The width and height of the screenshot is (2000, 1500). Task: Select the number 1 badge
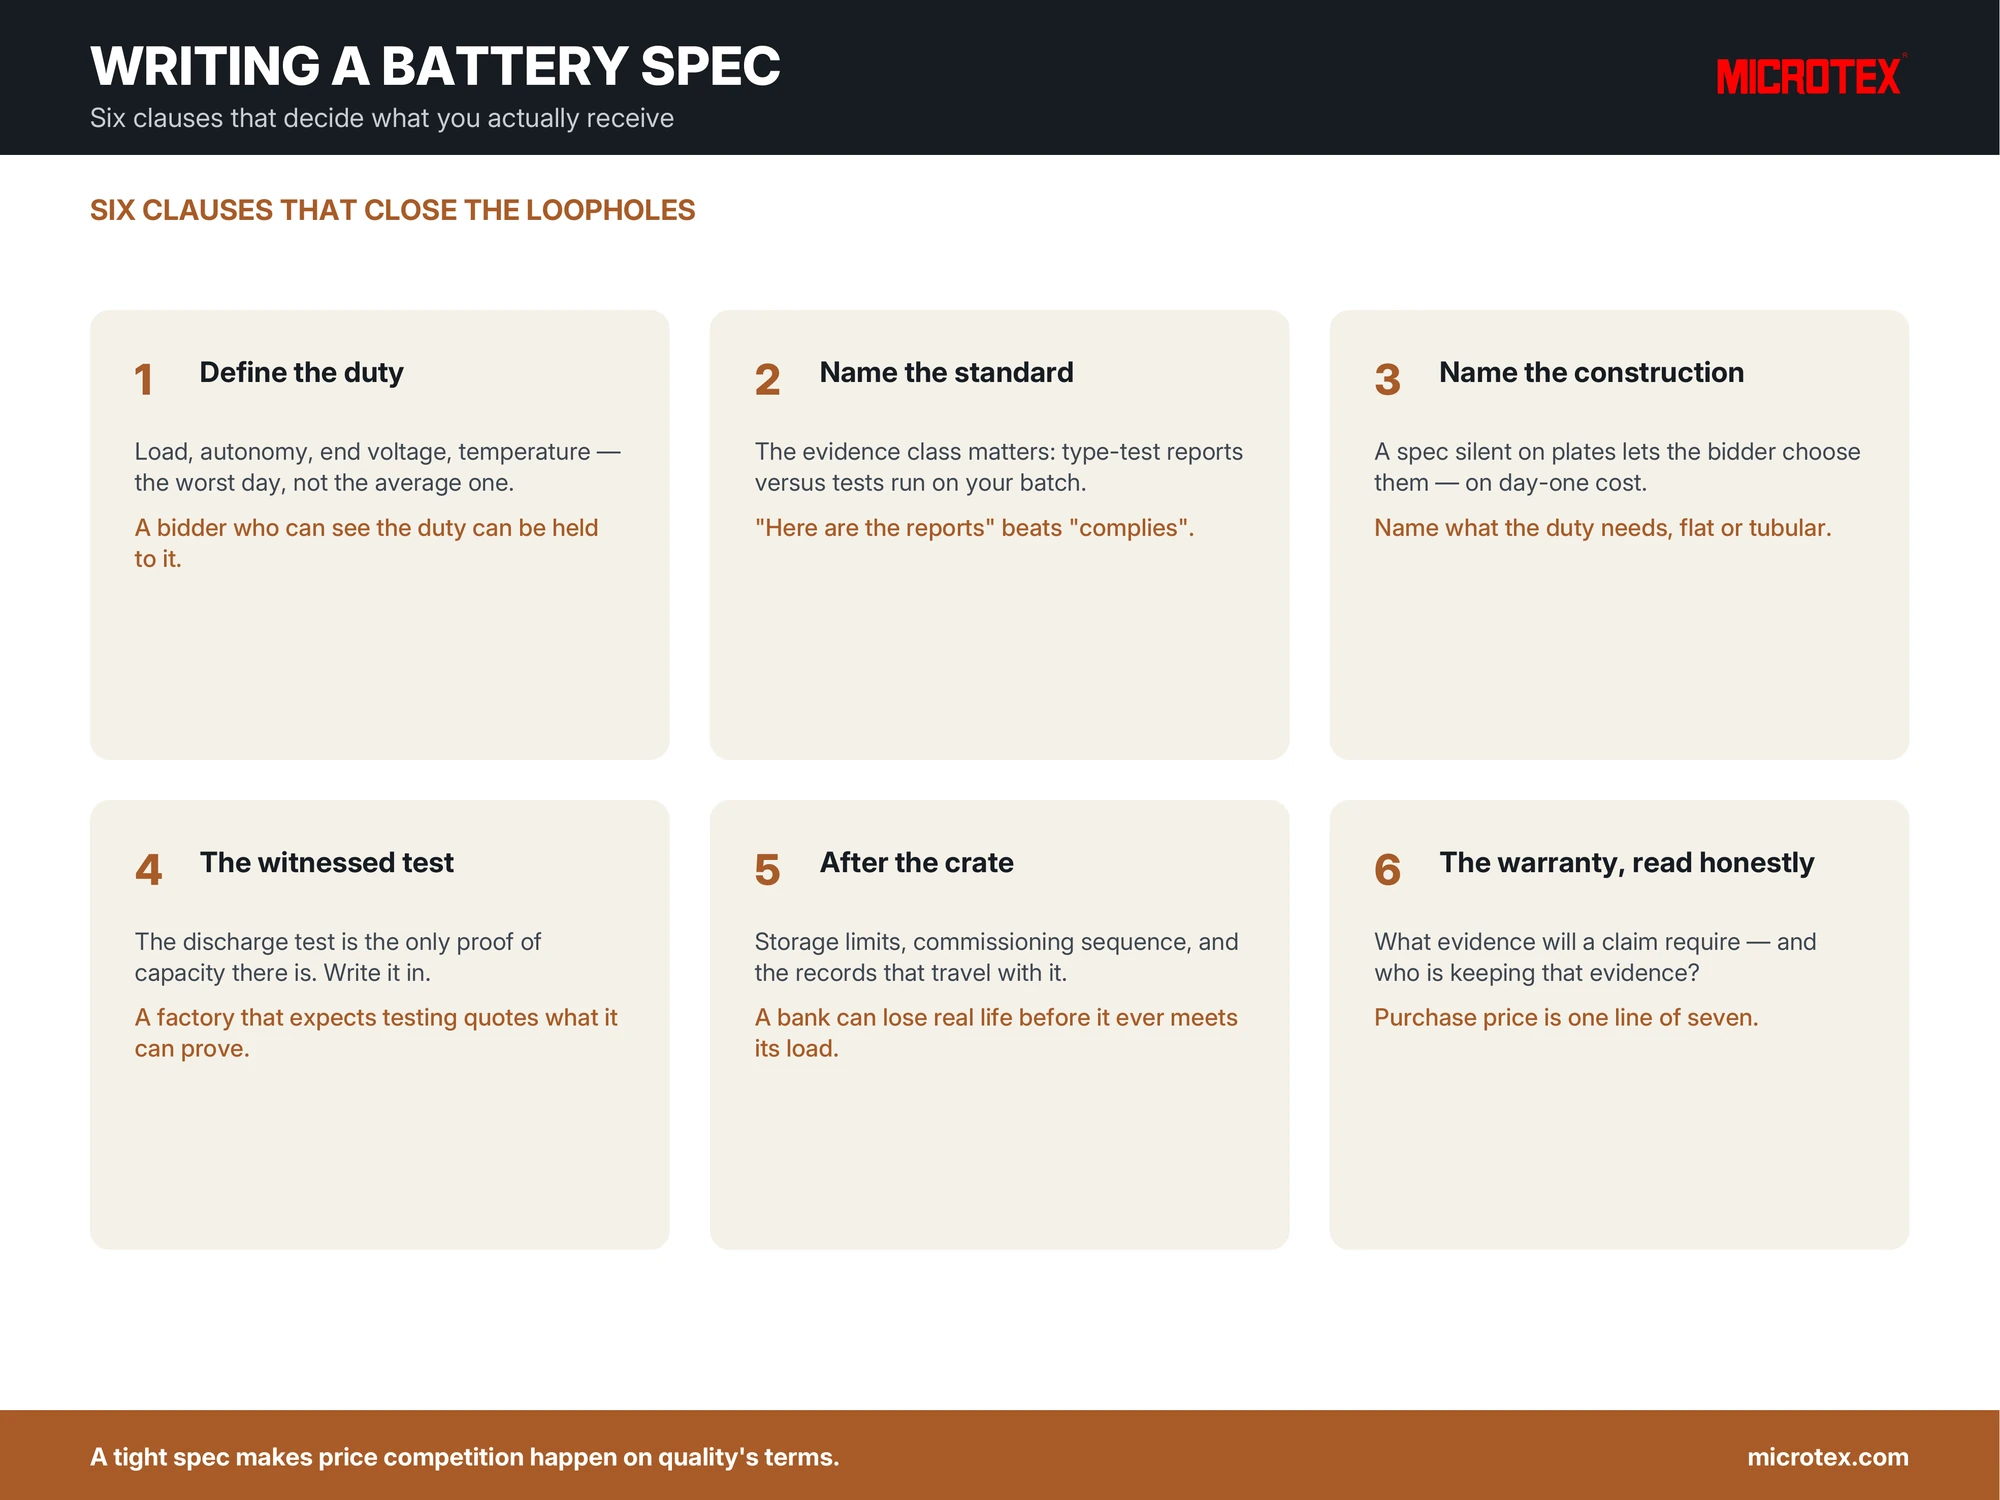tap(144, 380)
